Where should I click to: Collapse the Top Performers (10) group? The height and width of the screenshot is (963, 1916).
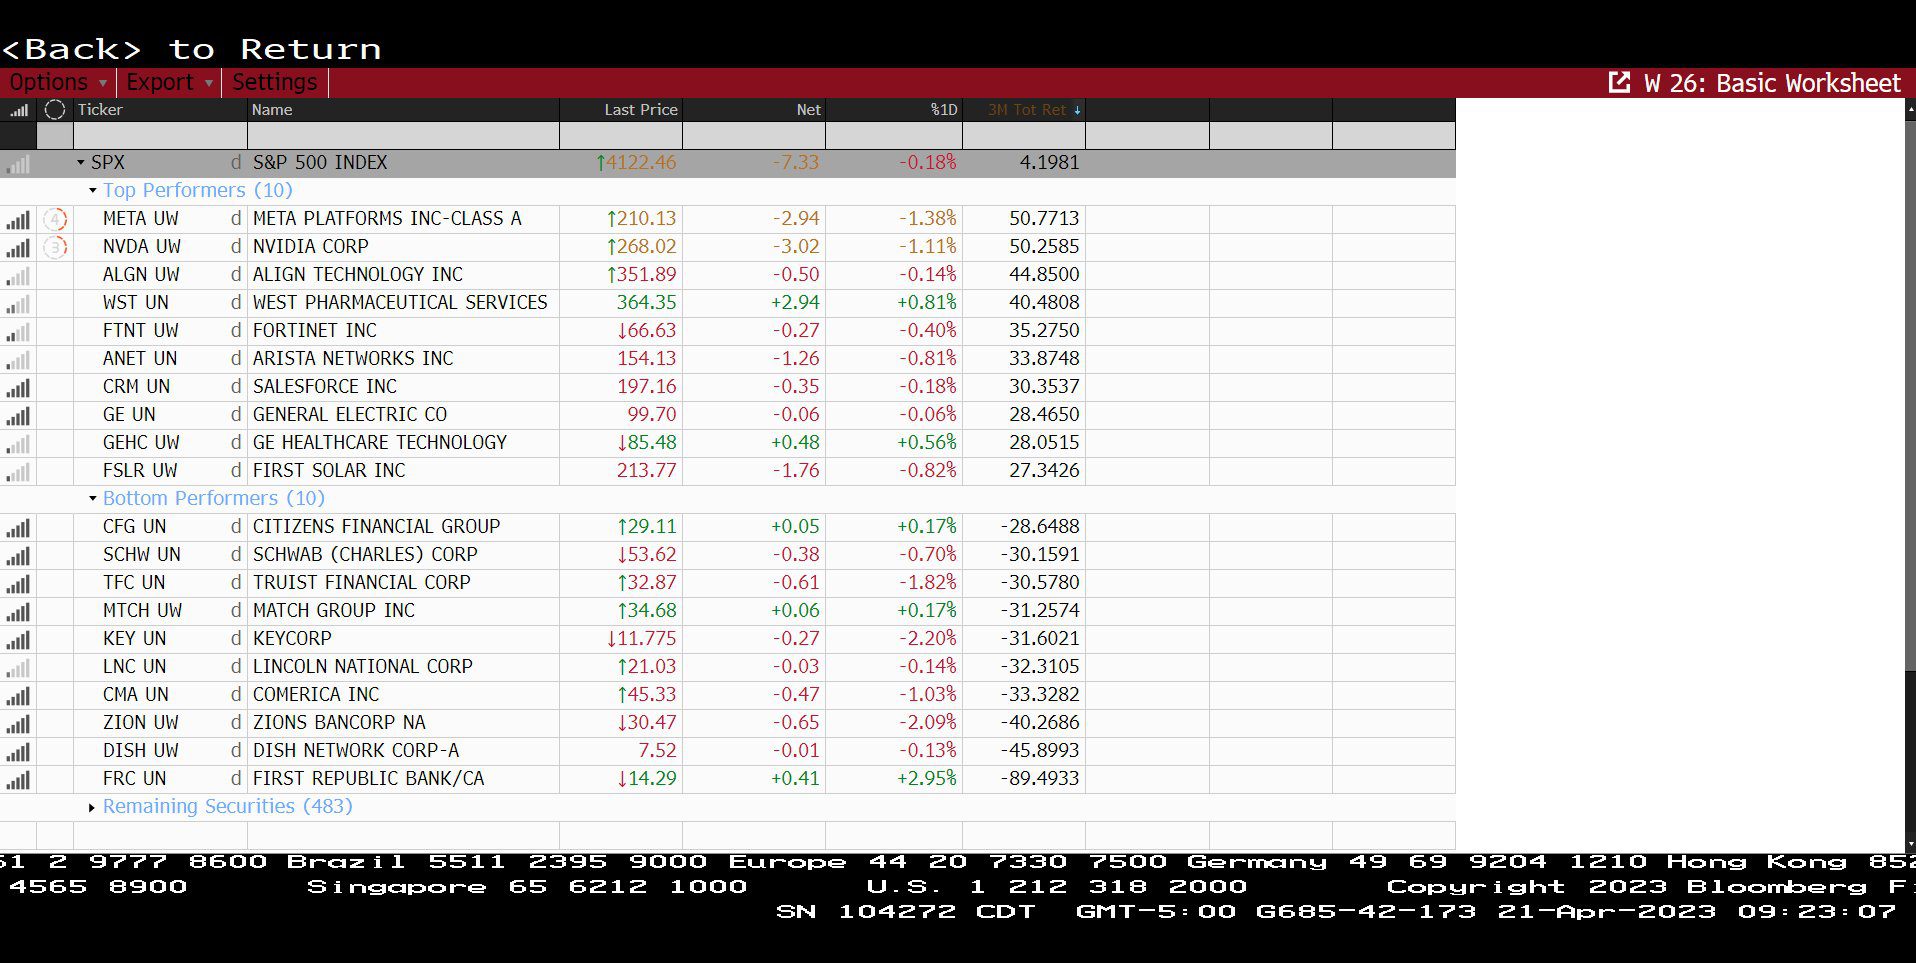pyautogui.click(x=93, y=190)
